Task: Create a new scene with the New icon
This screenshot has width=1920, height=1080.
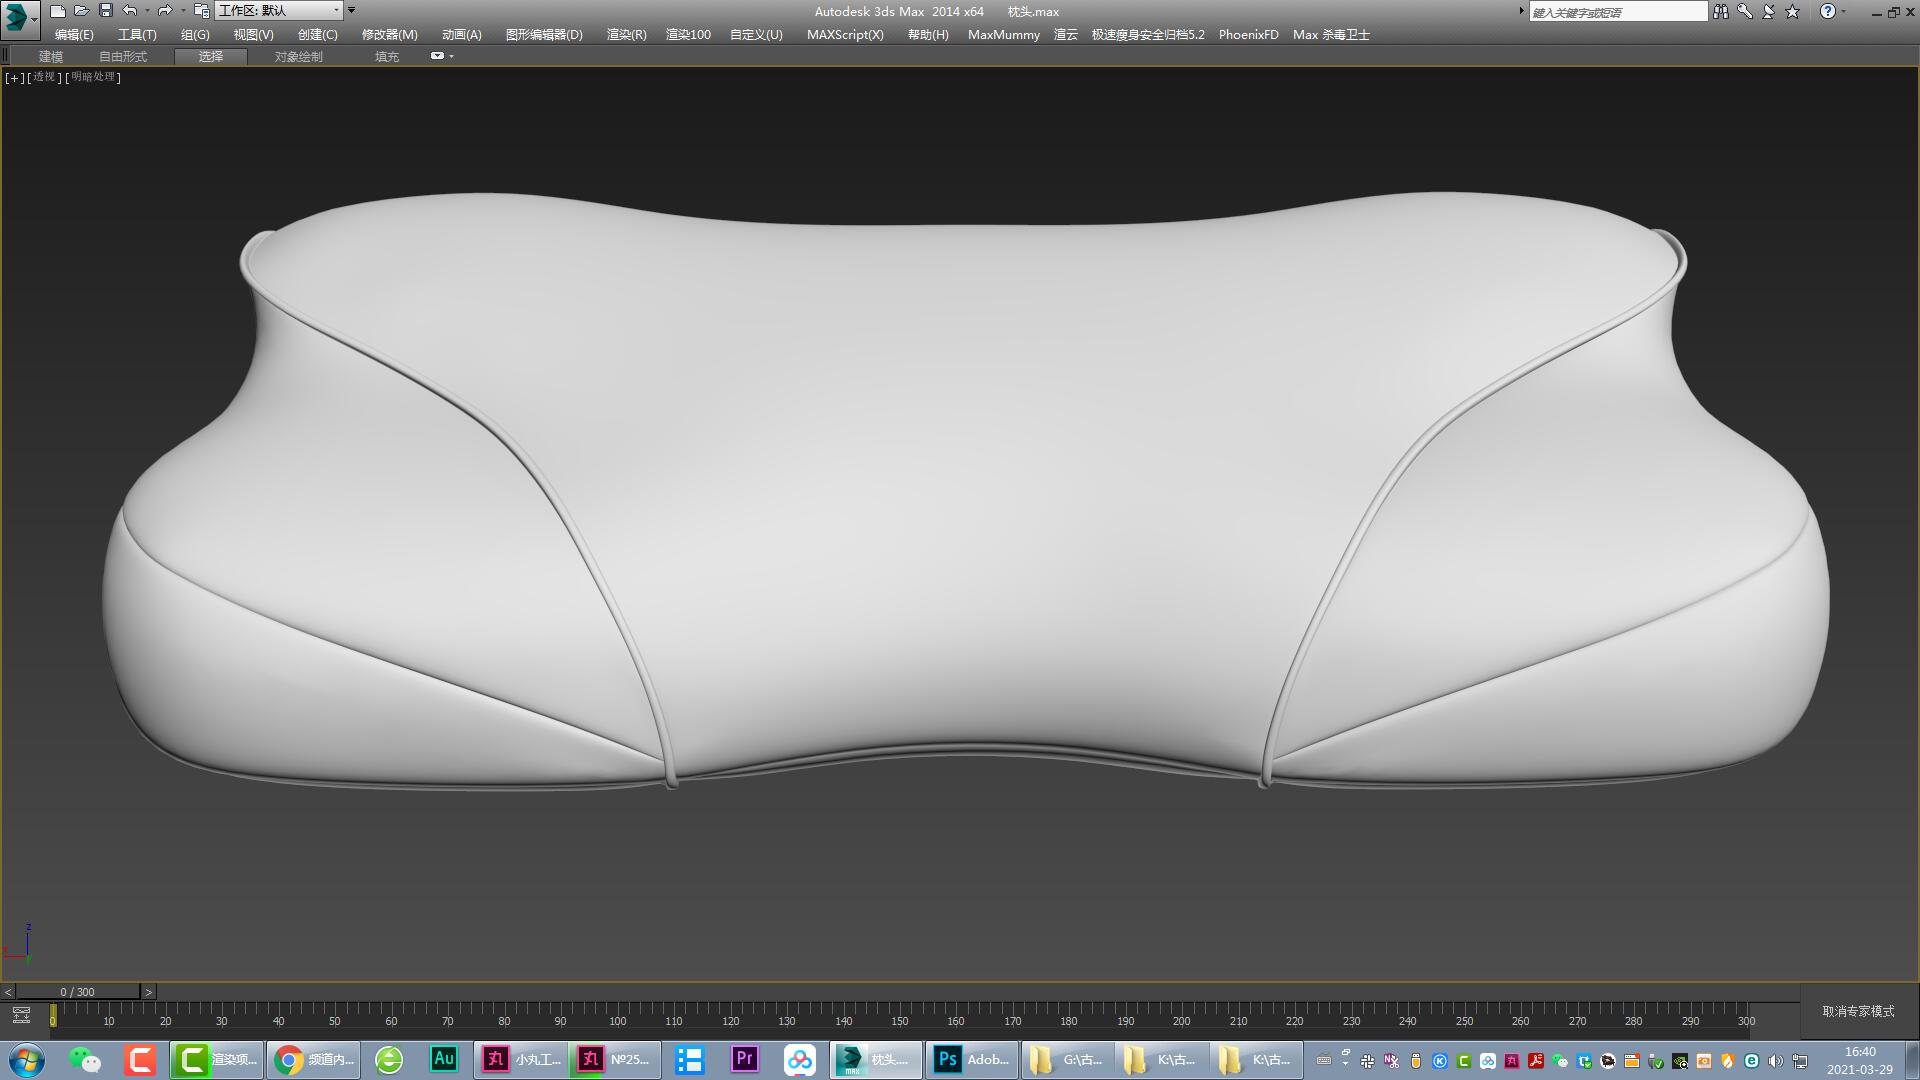Action: pos(58,11)
